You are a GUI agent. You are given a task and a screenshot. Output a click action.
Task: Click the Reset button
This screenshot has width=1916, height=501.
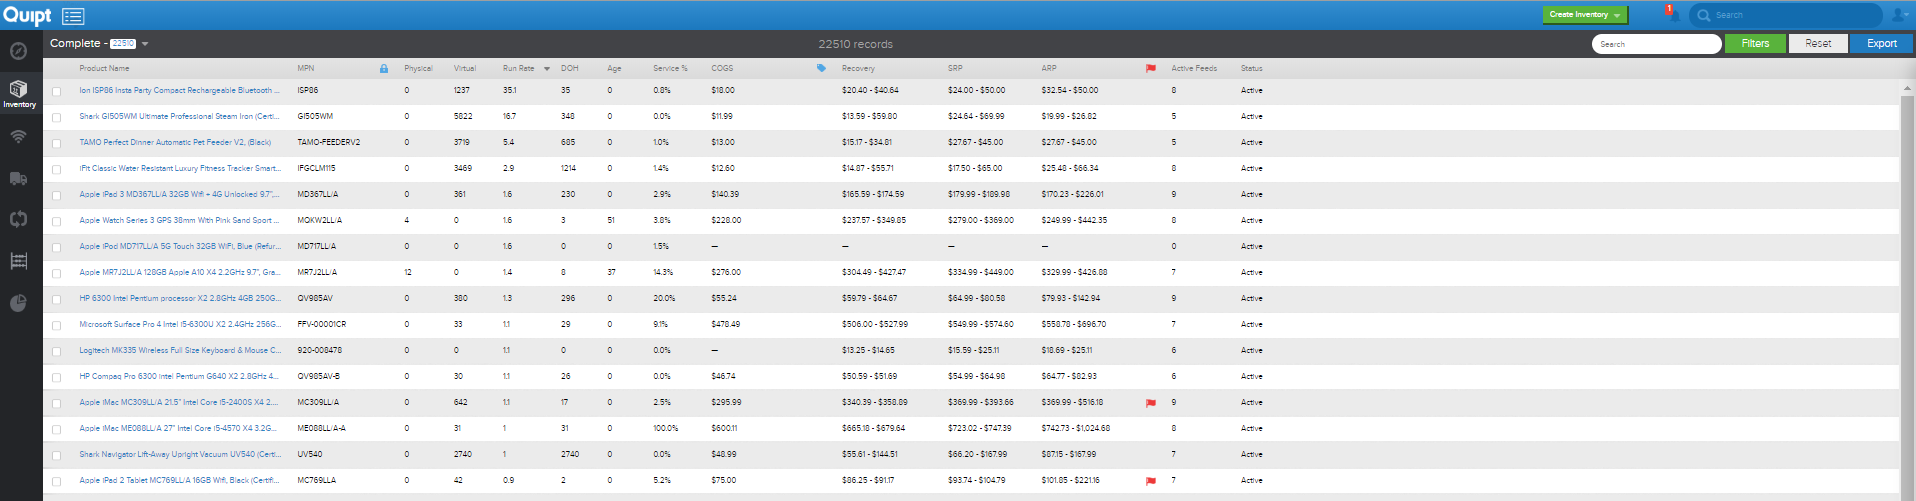click(1818, 43)
